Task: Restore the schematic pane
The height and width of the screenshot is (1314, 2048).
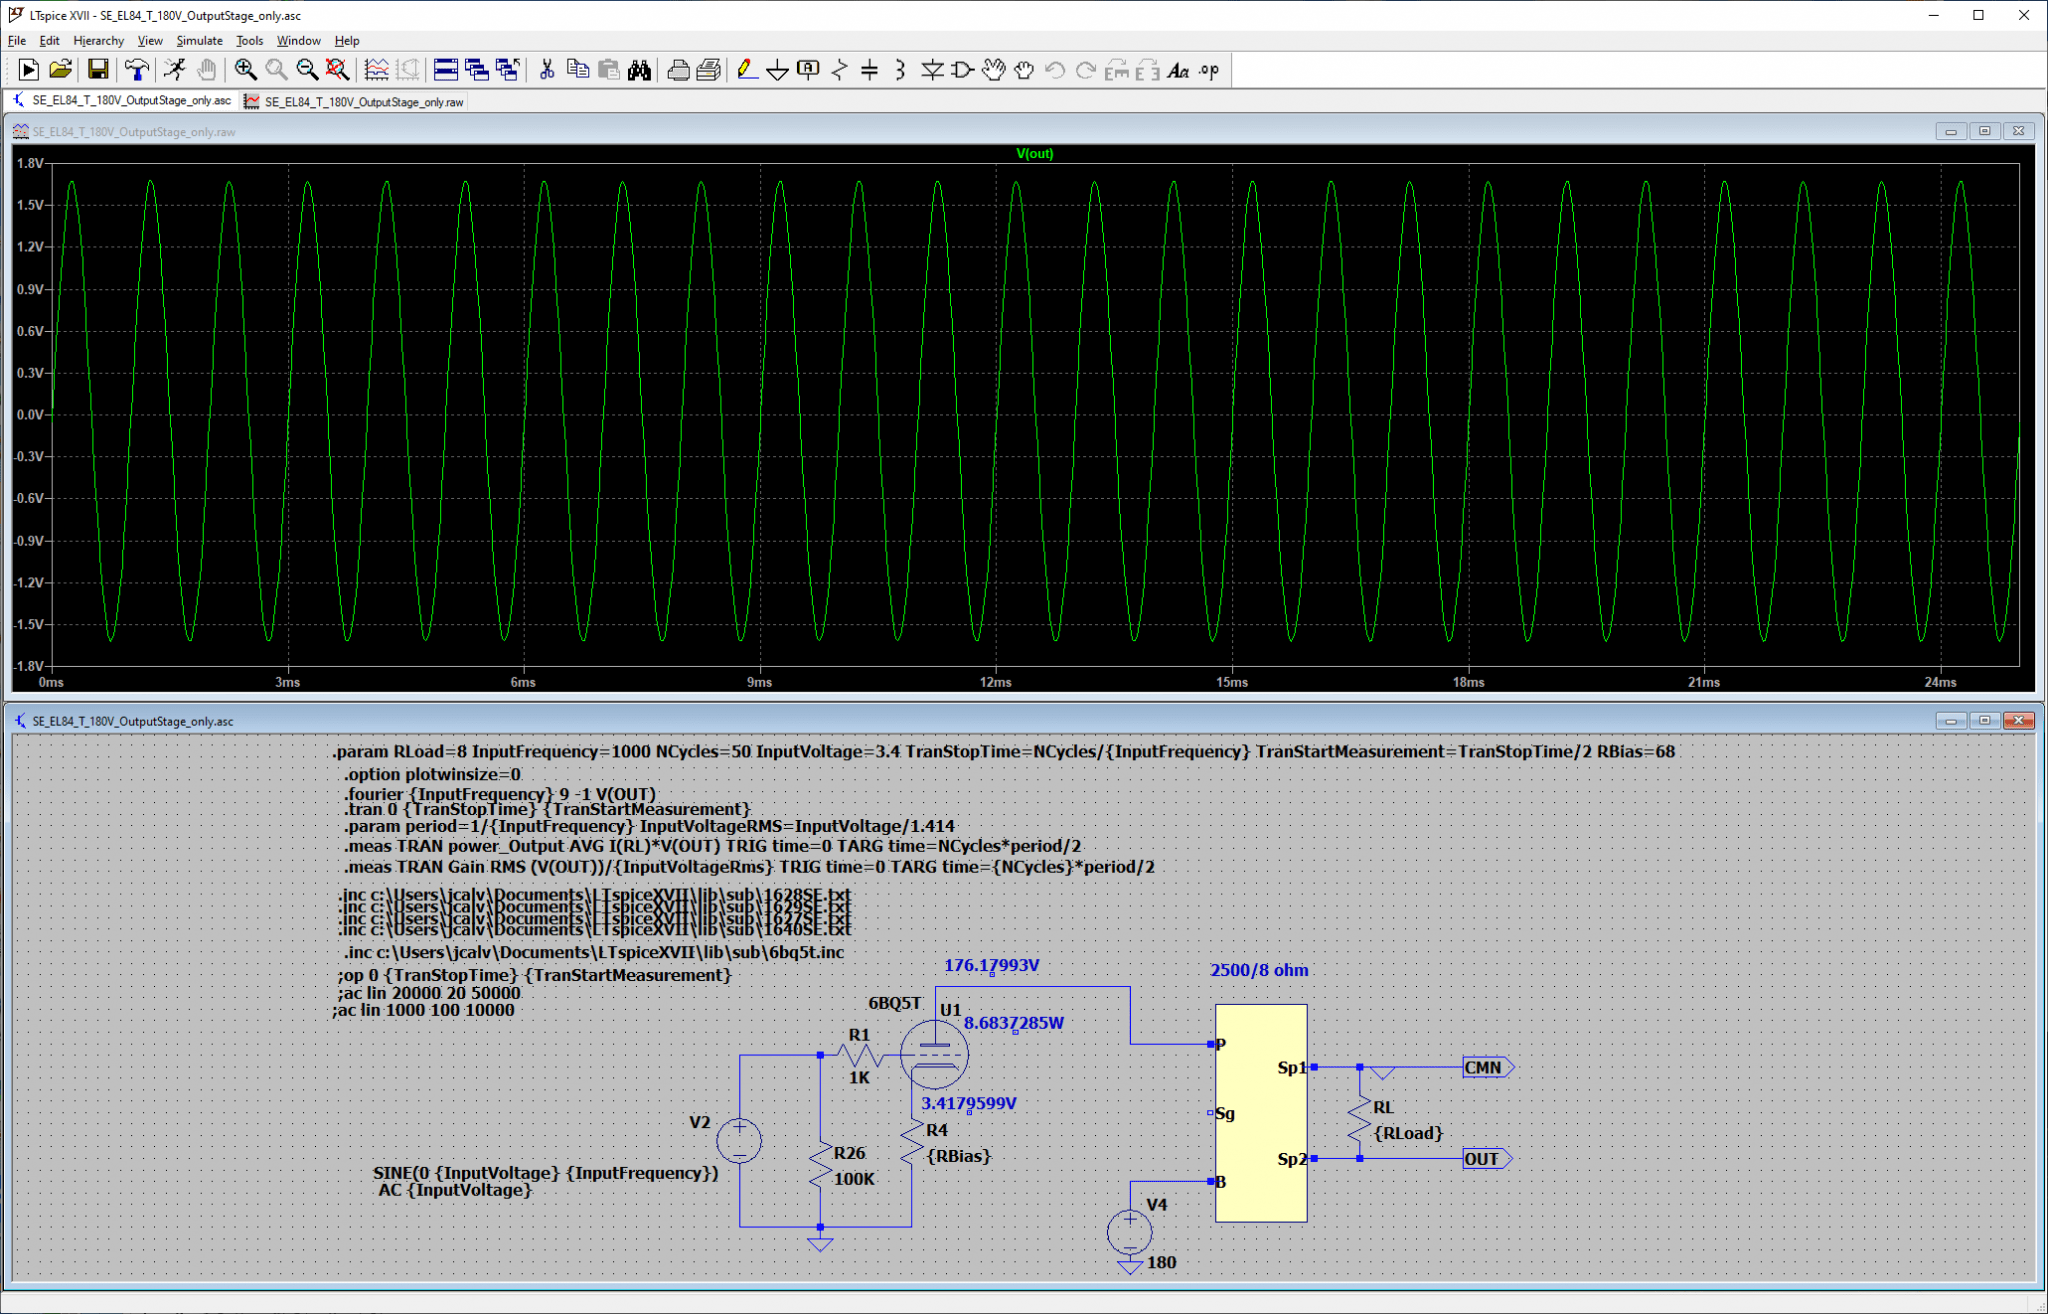Action: pos(1984,720)
